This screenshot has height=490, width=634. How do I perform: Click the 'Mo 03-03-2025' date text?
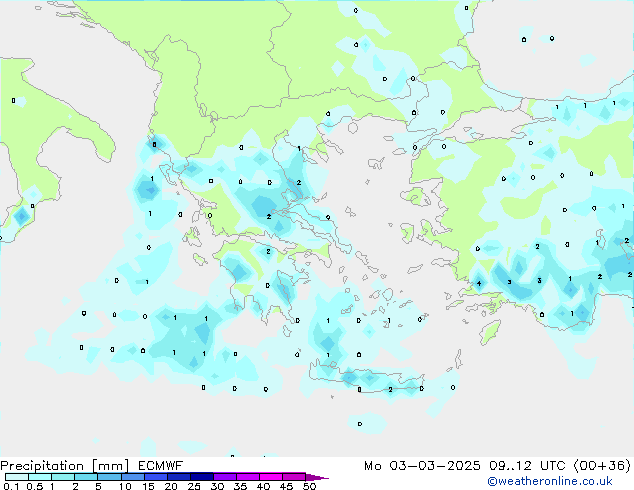pyautogui.click(x=422, y=466)
